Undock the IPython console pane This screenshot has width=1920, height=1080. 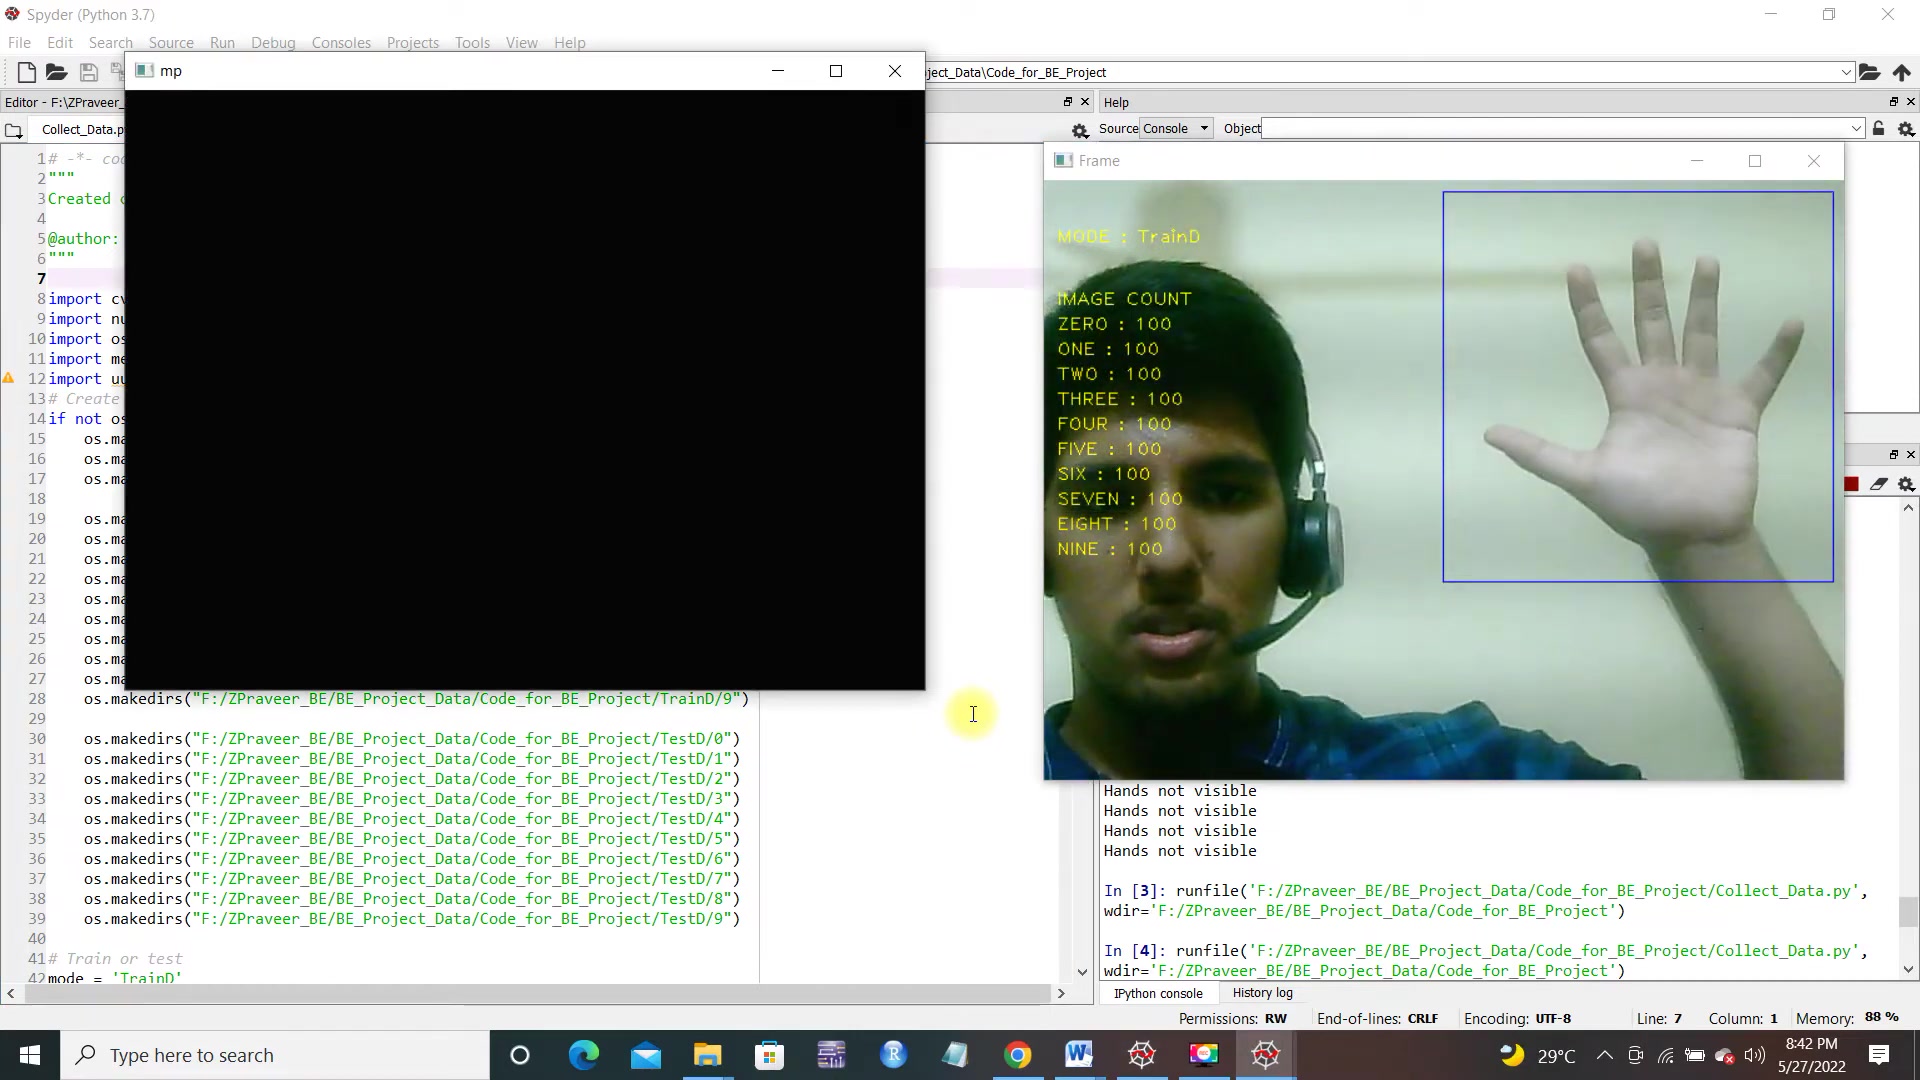tap(1893, 454)
